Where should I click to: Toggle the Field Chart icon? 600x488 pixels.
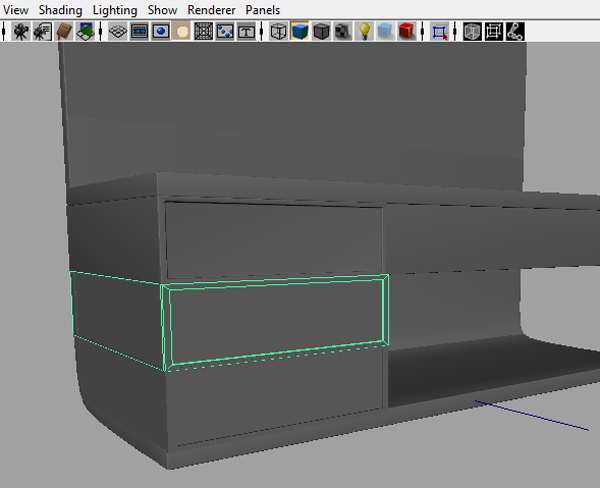coord(204,31)
